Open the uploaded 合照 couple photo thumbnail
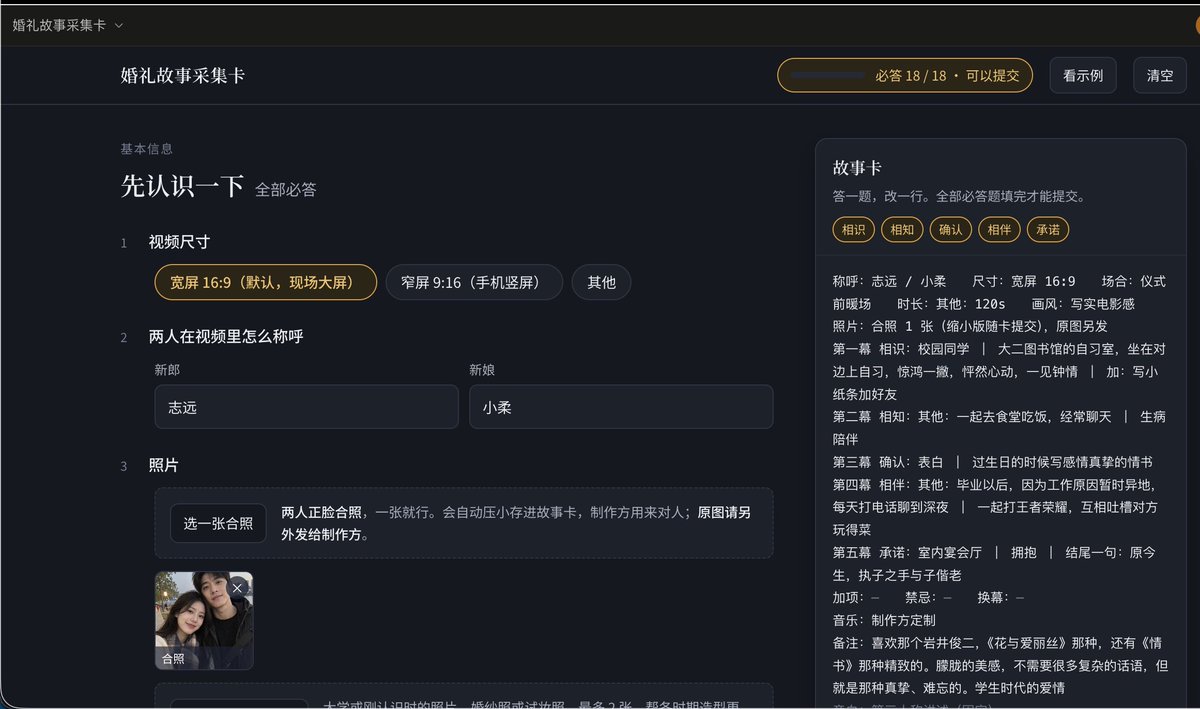This screenshot has height=709, width=1200. pos(204,620)
